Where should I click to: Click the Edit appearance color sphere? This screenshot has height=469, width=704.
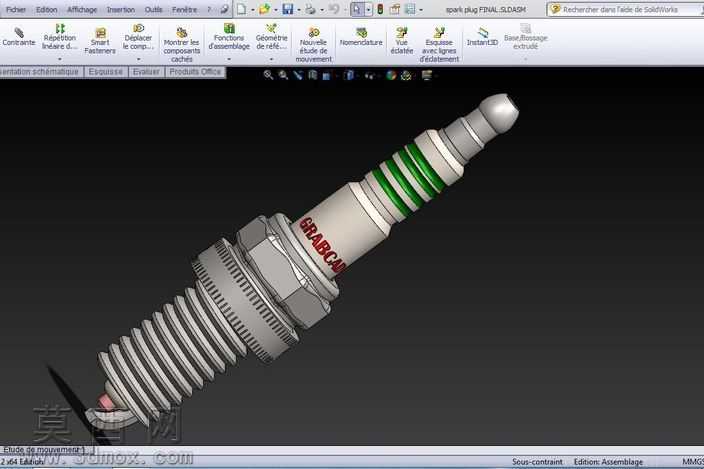tap(392, 75)
